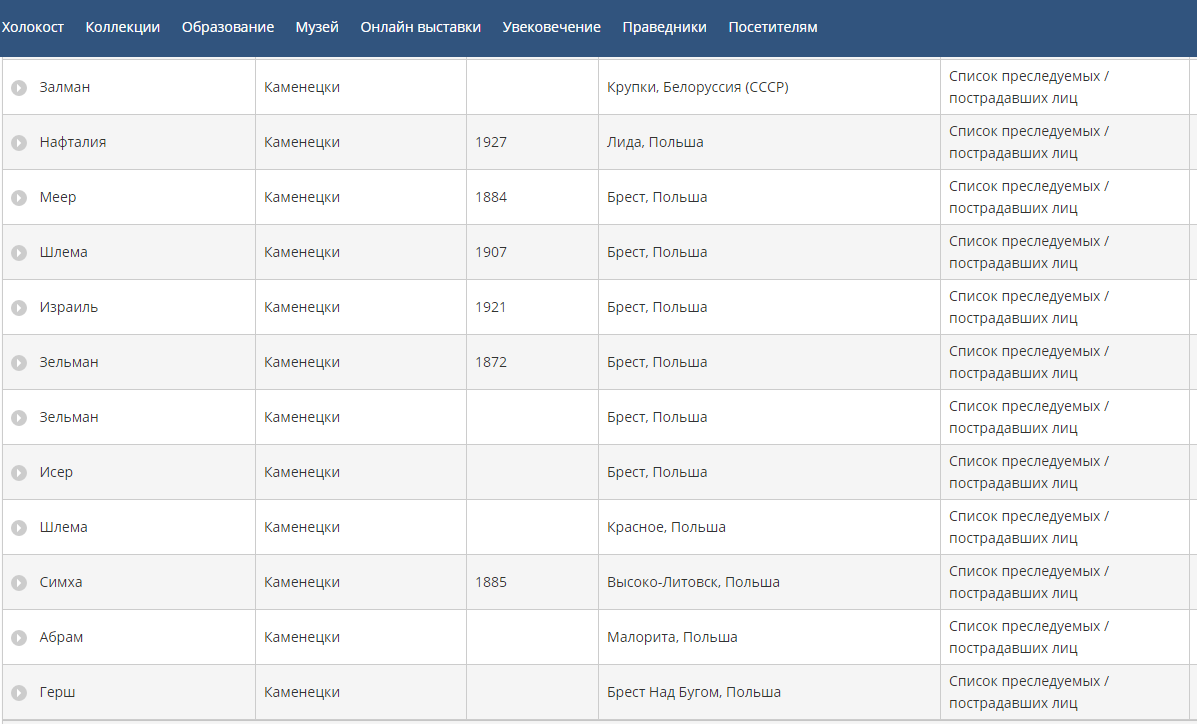The image size is (1197, 724).
Task: Click the arrow icon beside Герш
Action: pos(19,693)
